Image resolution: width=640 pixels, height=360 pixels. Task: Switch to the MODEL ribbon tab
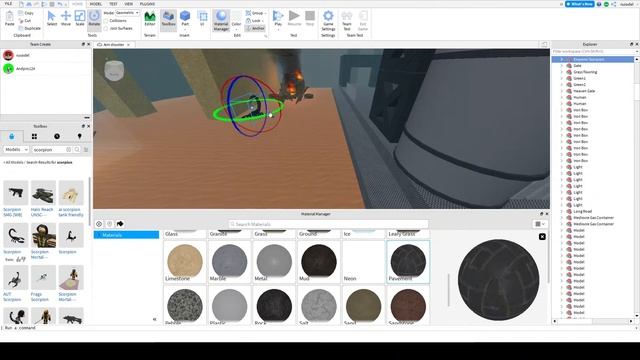[x=96, y=4]
